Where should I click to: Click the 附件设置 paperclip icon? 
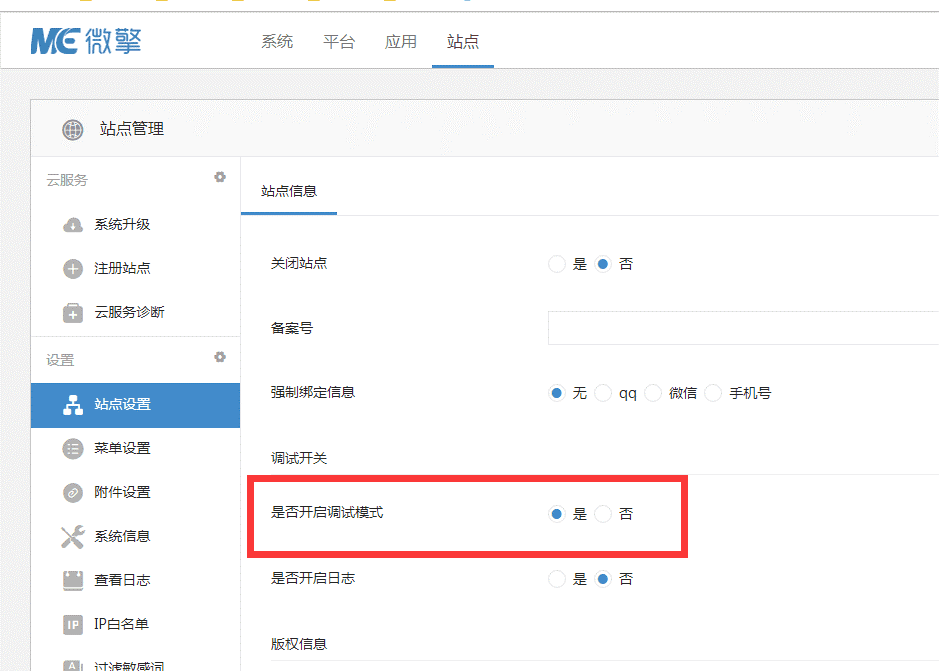pyautogui.click(x=73, y=493)
